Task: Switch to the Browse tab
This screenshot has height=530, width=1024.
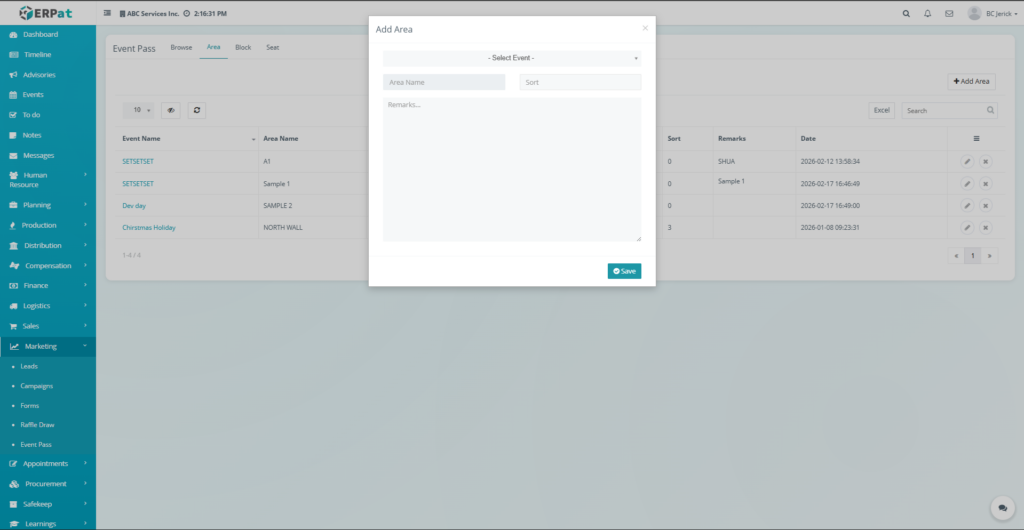Action: [182, 48]
